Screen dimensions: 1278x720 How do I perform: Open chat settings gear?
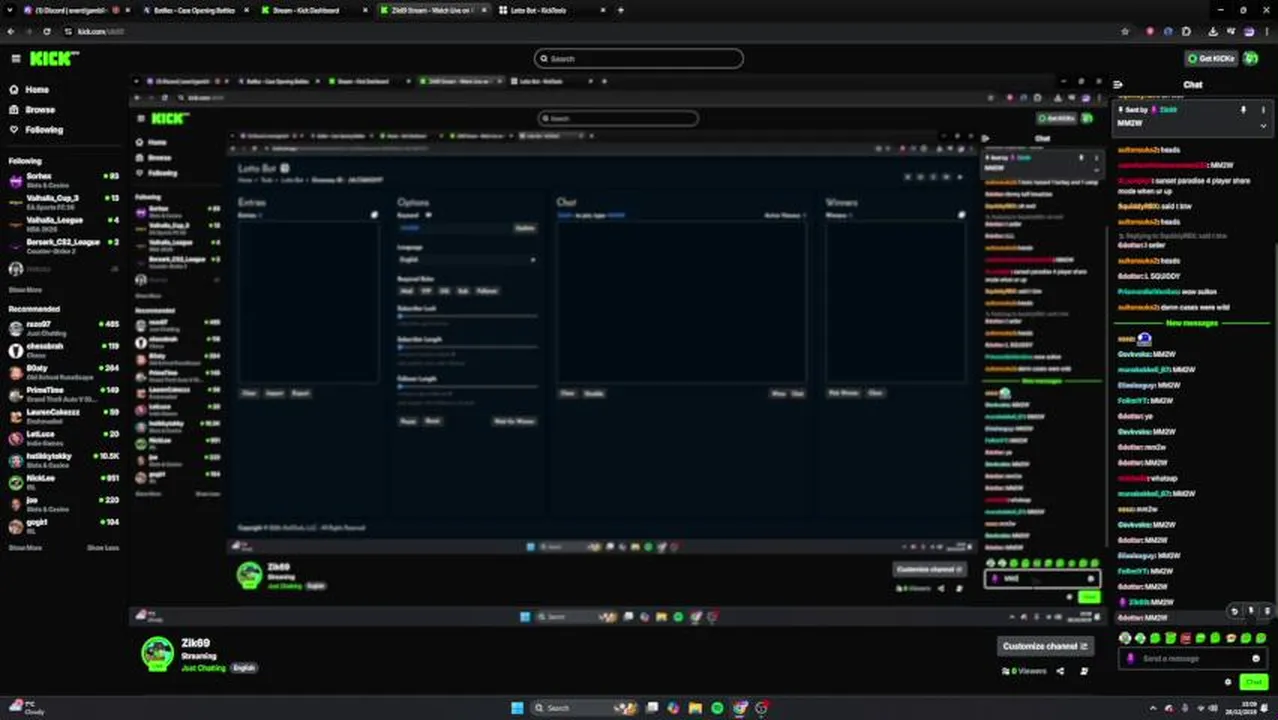point(1228,682)
